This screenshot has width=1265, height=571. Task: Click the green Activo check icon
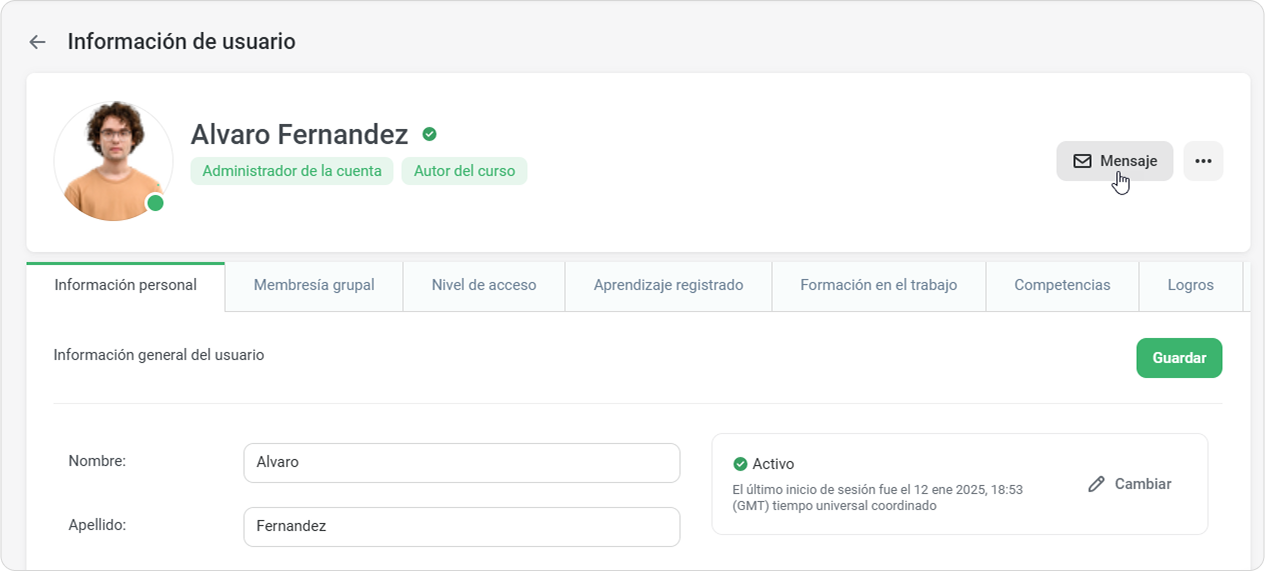pyautogui.click(x=740, y=464)
